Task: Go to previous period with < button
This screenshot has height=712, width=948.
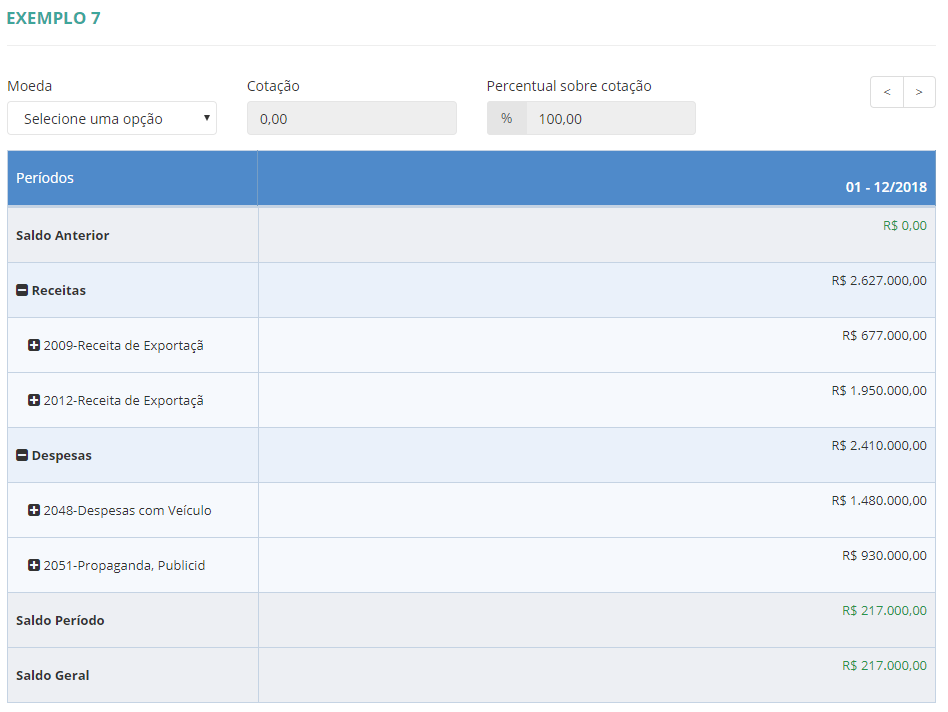Action: pyautogui.click(x=887, y=92)
